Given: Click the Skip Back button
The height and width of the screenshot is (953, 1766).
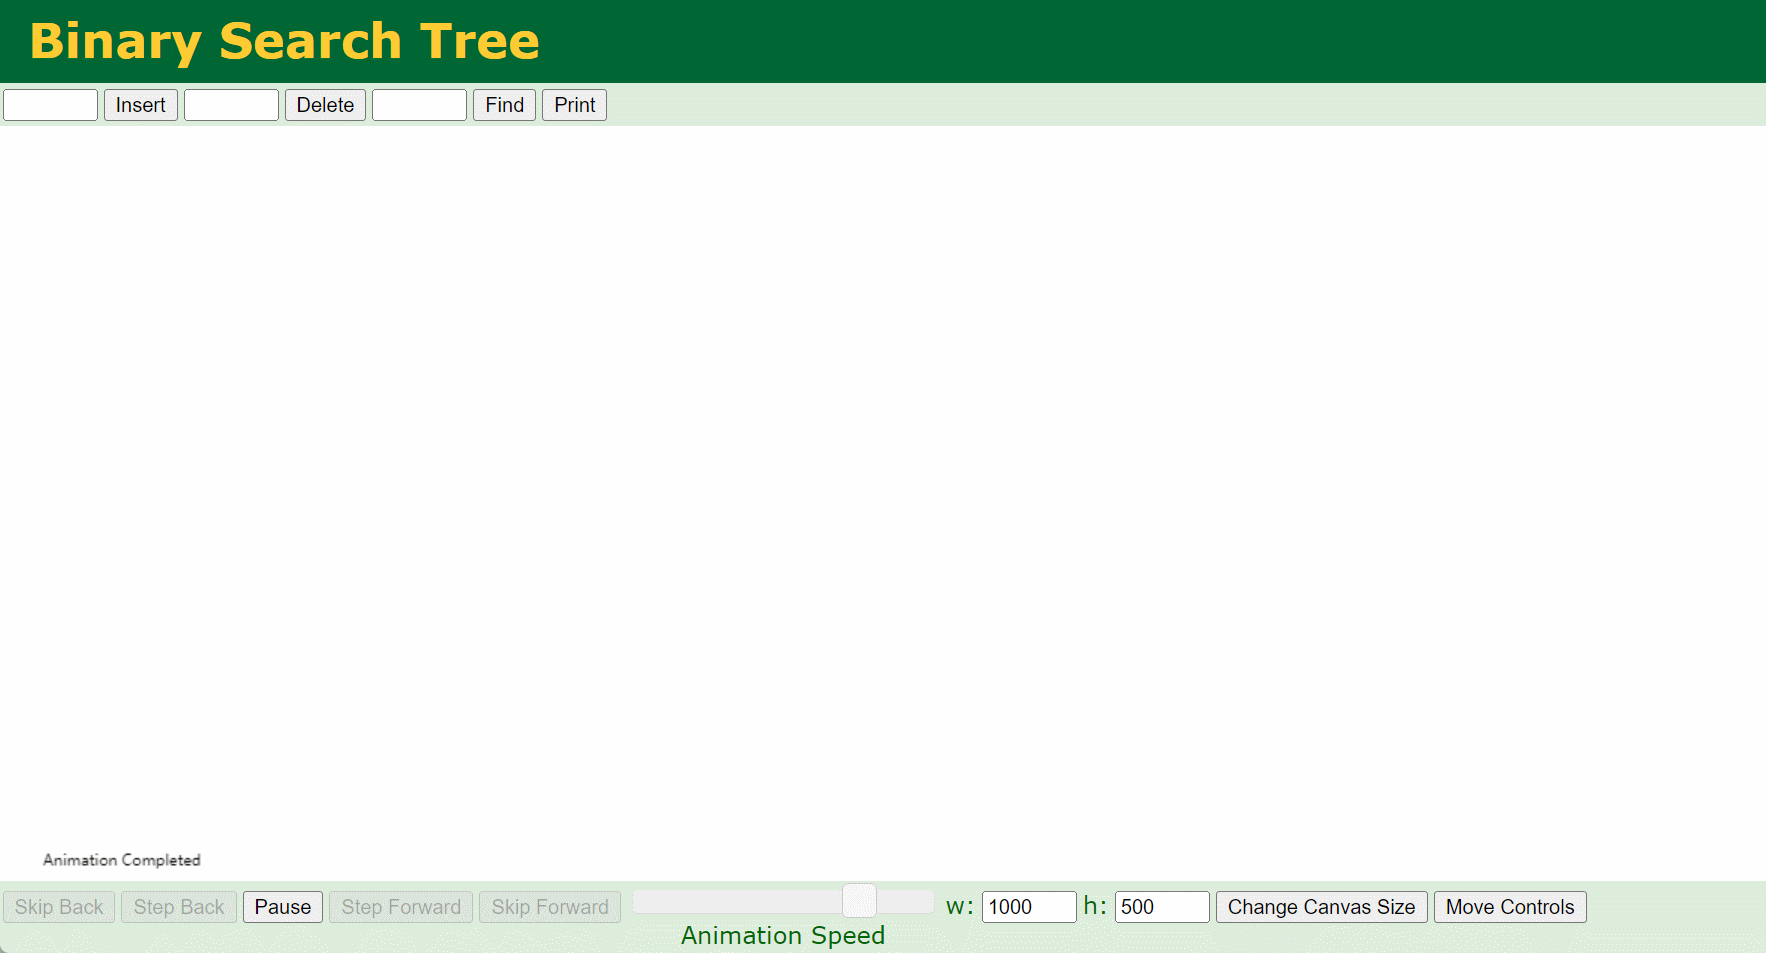Looking at the screenshot, I should click(x=59, y=907).
